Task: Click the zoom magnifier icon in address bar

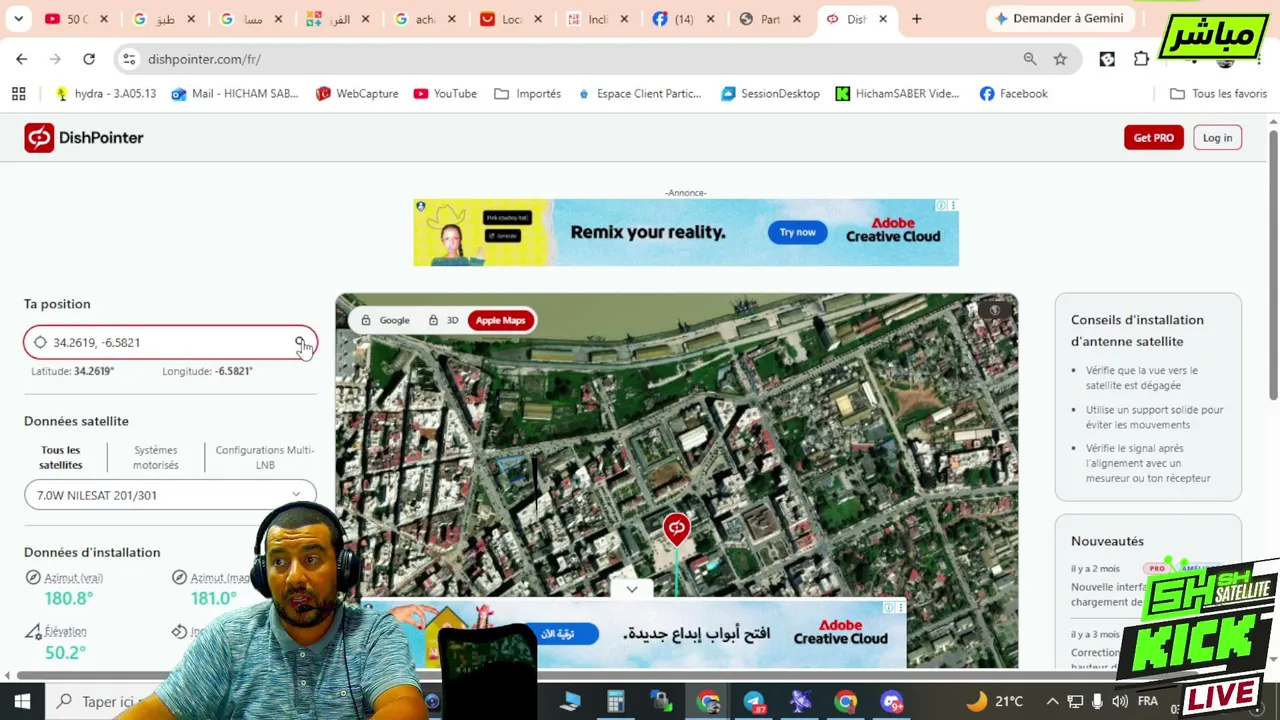Action: coord(1030,59)
